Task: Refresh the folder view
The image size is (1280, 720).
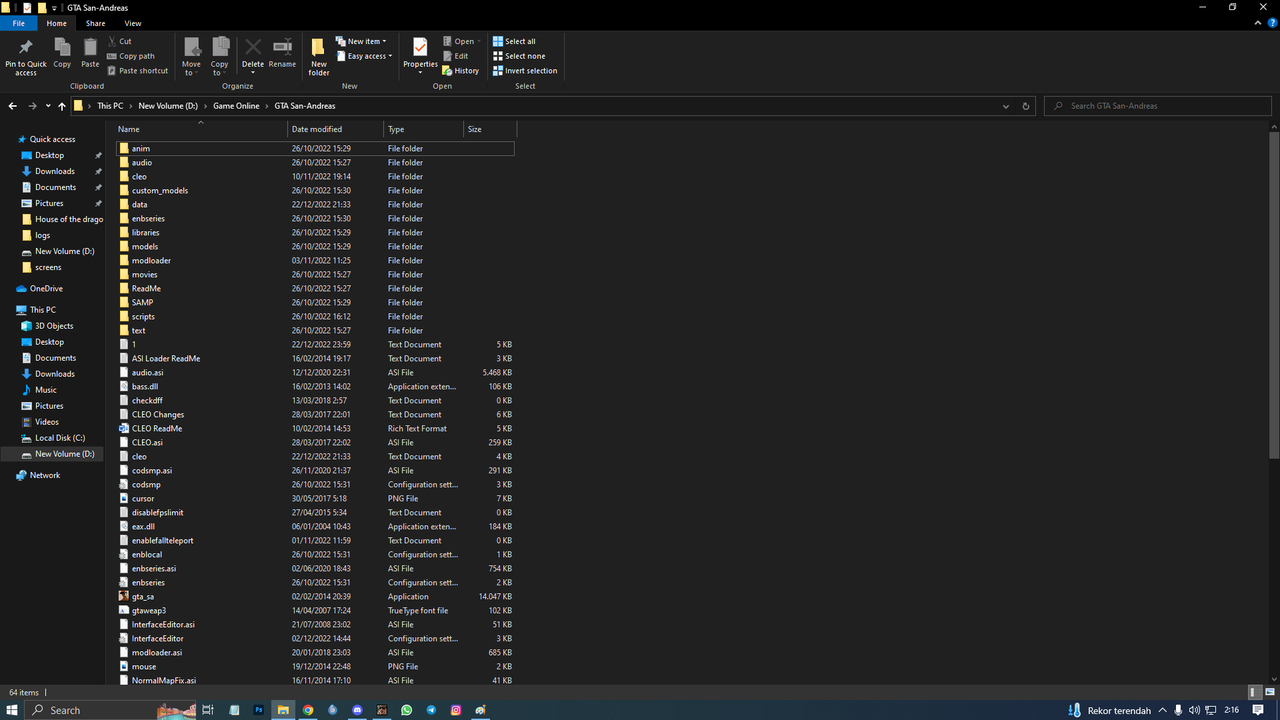Action: [1026, 106]
